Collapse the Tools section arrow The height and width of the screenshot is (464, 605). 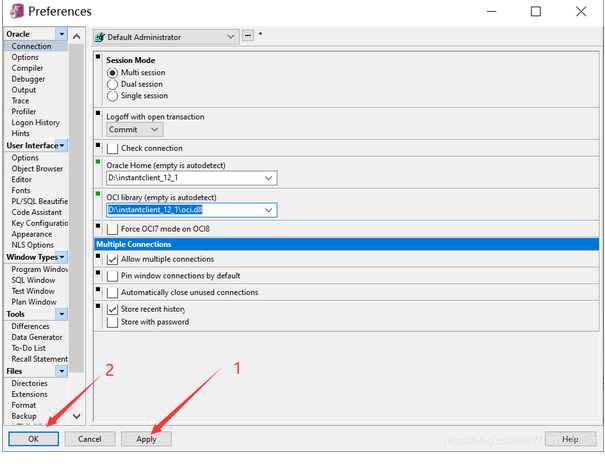click(61, 314)
